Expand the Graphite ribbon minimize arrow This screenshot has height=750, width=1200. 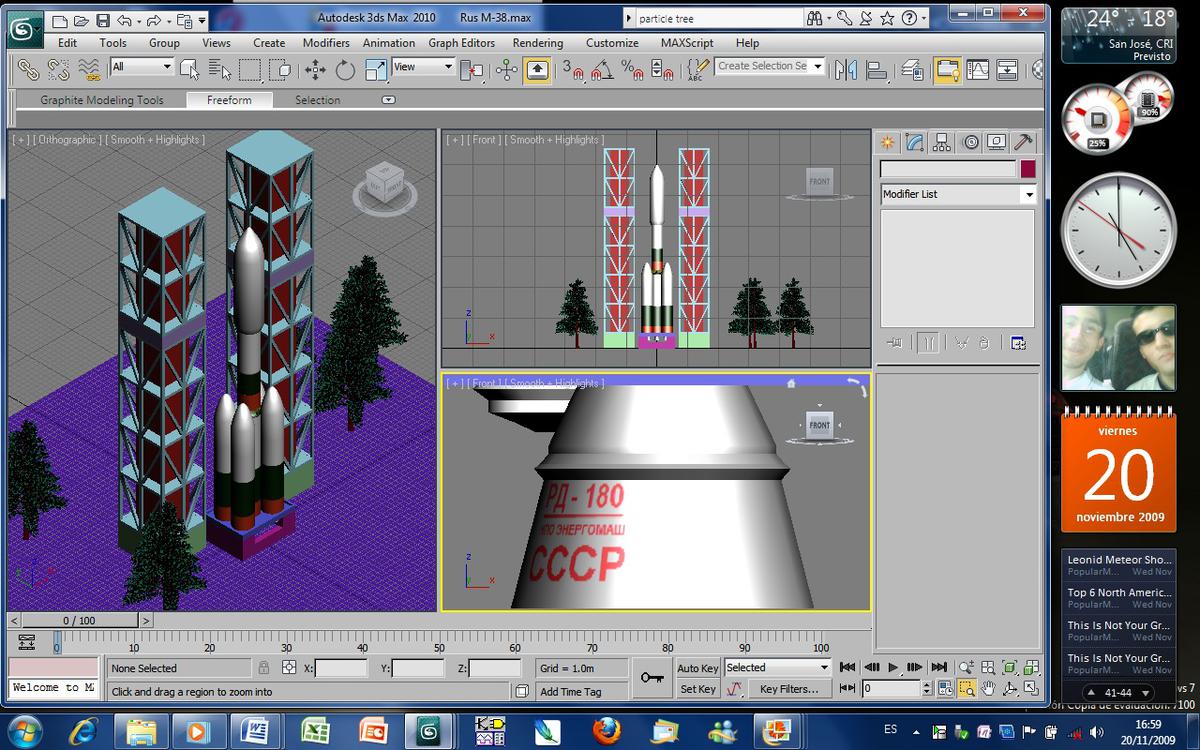click(x=389, y=100)
